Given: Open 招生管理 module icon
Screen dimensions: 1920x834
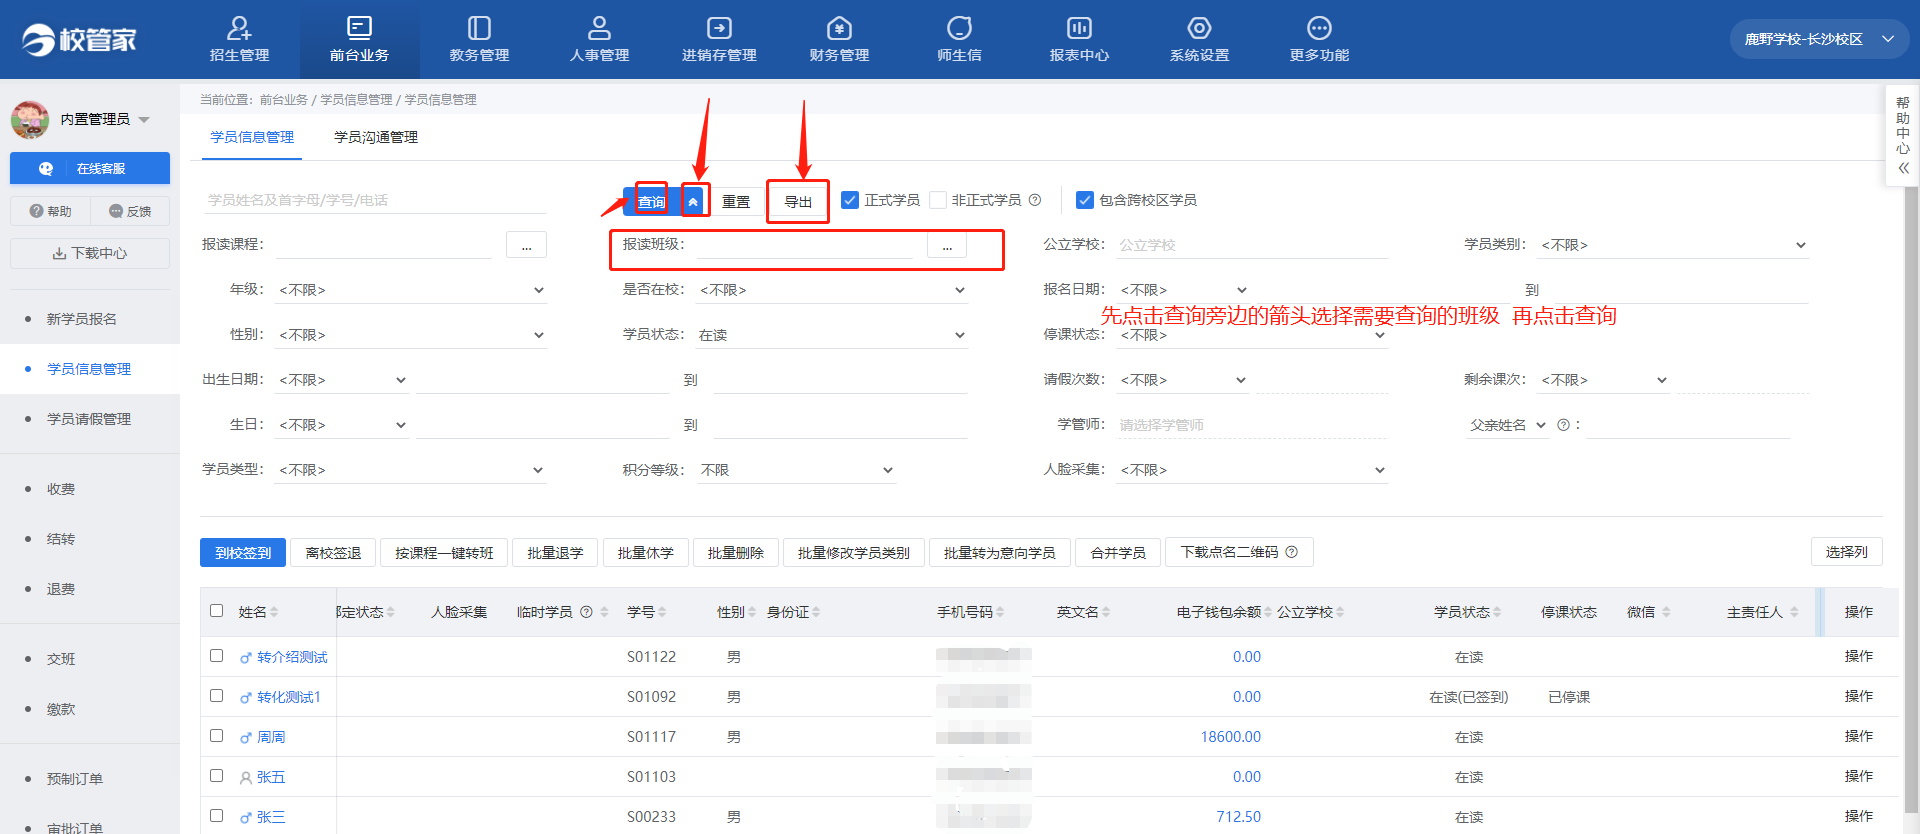Looking at the screenshot, I should coord(239,28).
